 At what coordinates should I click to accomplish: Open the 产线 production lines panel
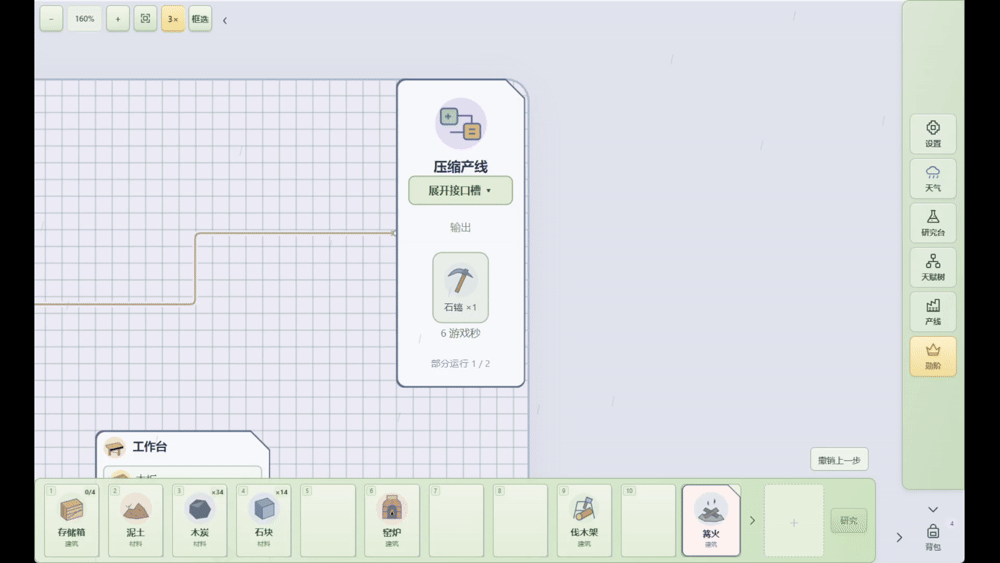[x=933, y=312]
